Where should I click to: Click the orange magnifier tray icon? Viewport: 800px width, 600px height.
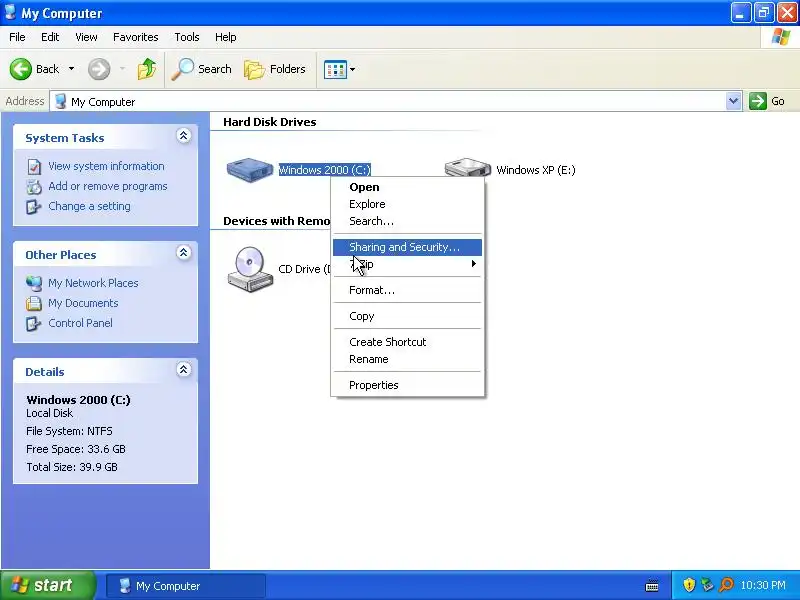pyautogui.click(x=726, y=585)
